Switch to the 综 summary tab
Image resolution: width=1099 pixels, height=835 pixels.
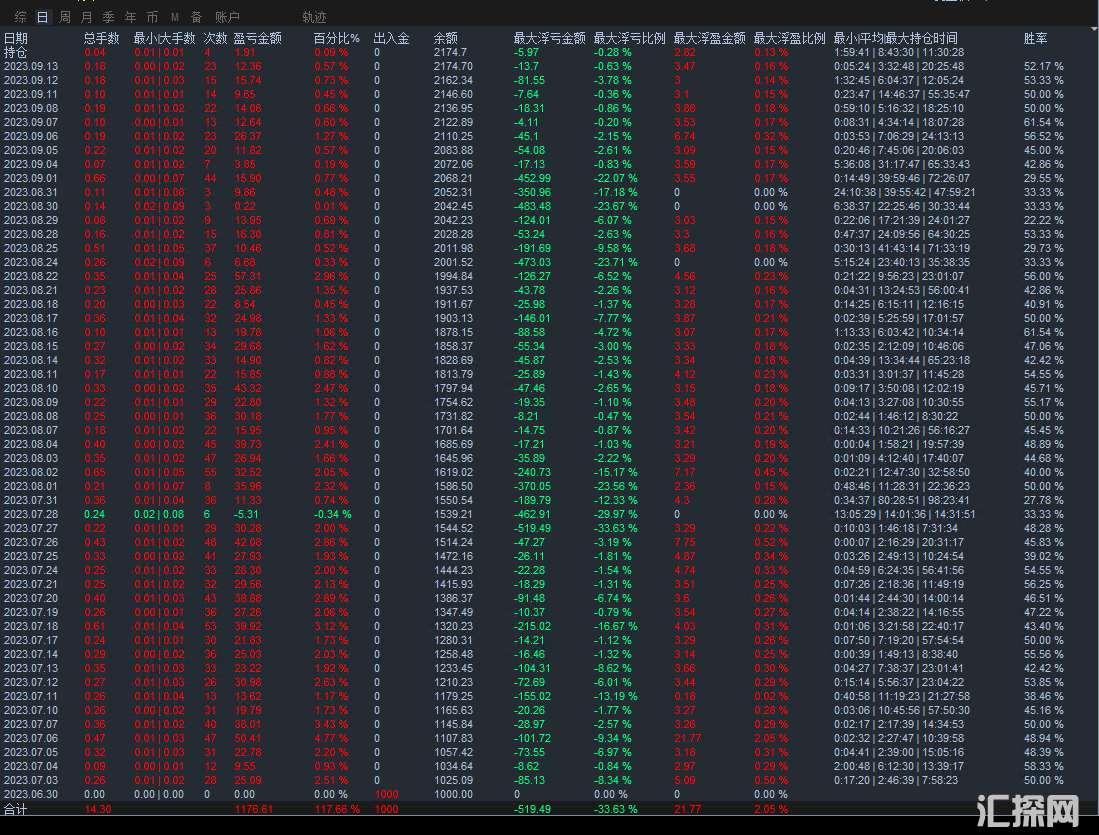[20, 17]
